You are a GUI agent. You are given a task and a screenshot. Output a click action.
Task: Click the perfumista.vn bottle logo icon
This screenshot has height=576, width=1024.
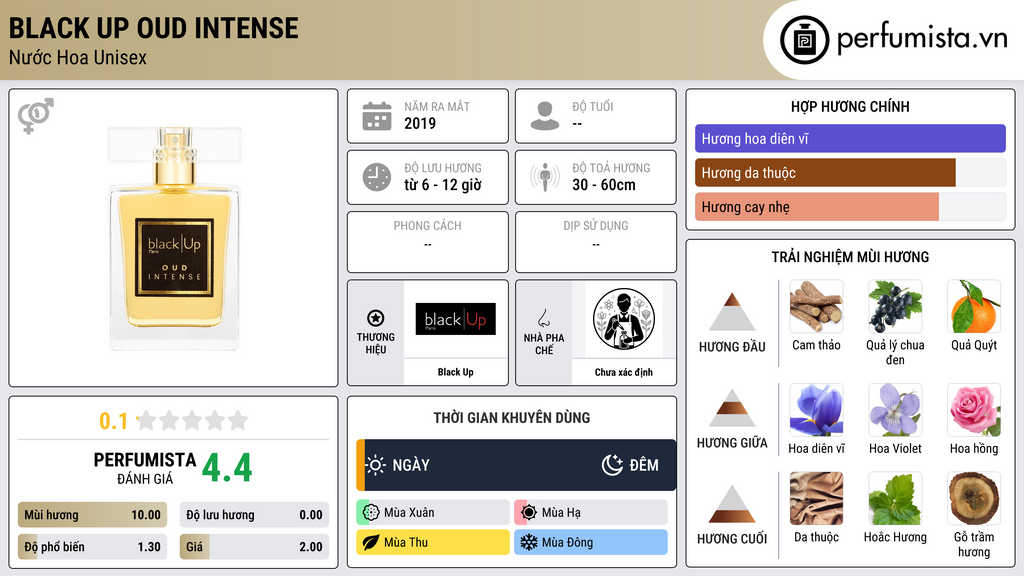[804, 40]
